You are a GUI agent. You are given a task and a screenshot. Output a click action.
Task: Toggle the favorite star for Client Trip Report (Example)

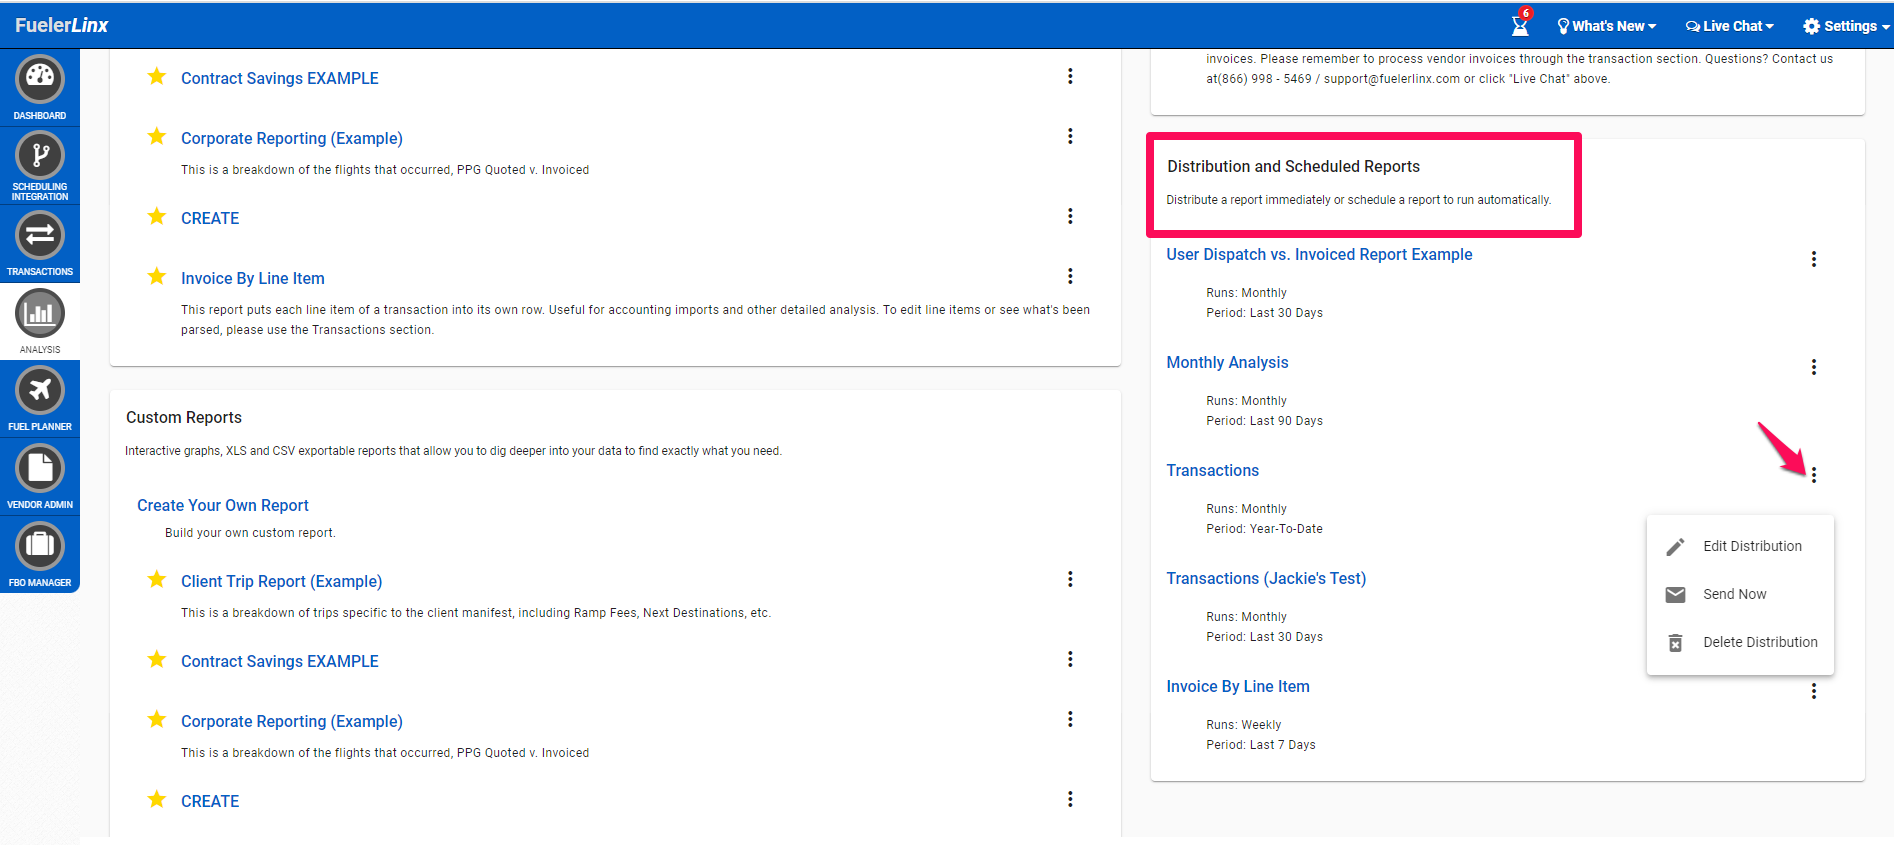point(157,579)
